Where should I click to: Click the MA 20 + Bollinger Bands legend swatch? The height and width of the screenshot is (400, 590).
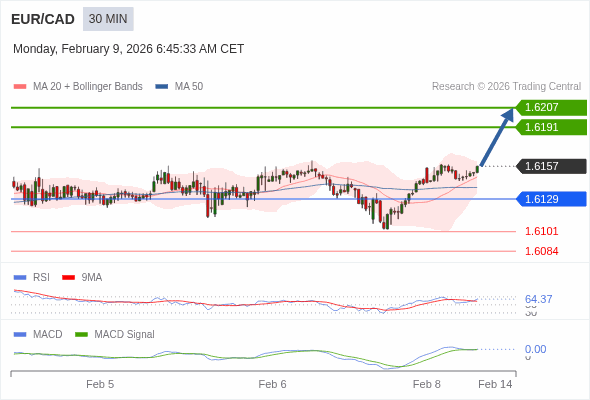[x=20, y=87]
